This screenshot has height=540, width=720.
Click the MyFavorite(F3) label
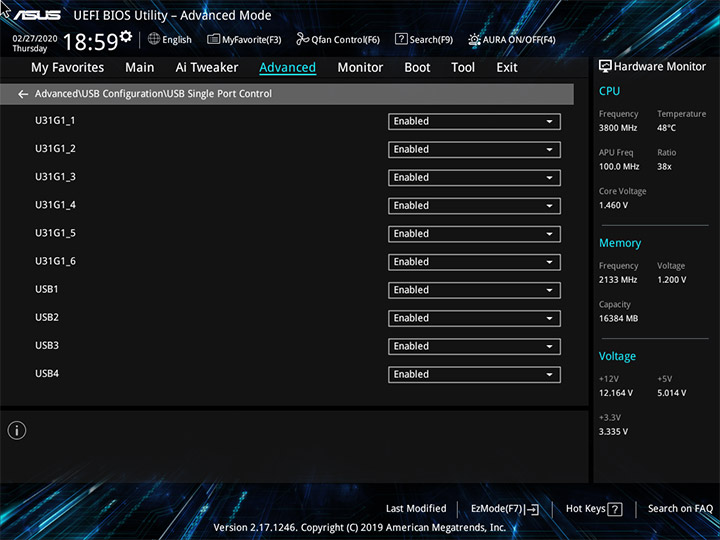pos(252,40)
